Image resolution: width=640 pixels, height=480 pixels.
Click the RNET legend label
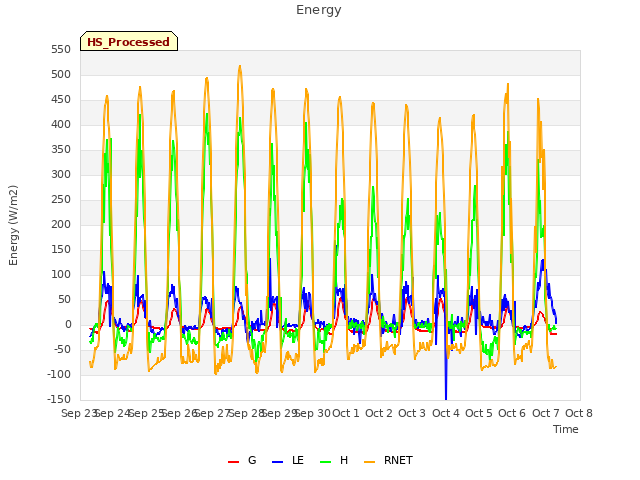[398, 460]
